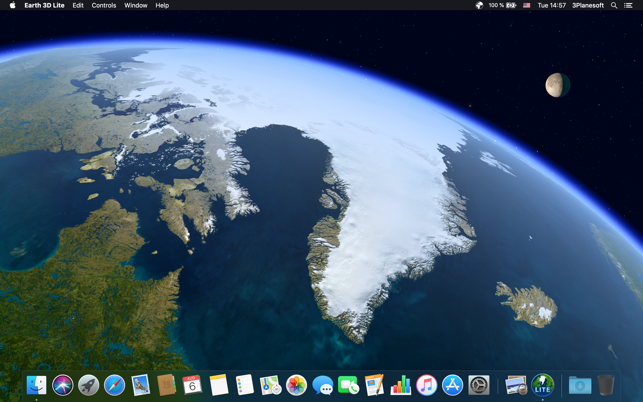This screenshot has width=643, height=402.
Task: Open Spotlight search in menu bar
Action: [x=614, y=5]
